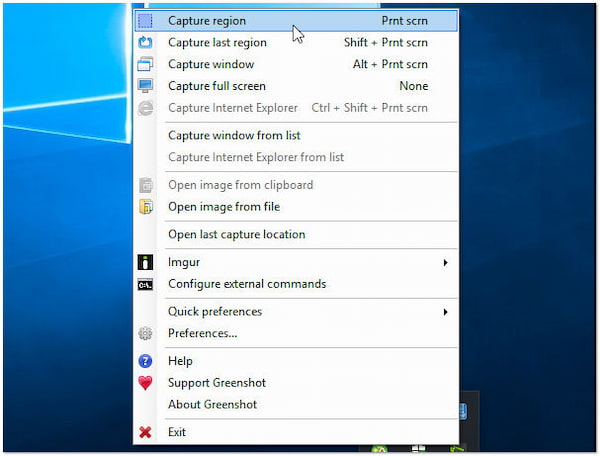The height and width of the screenshot is (456, 600).
Task: Select Configure external commands
Action: point(296,284)
